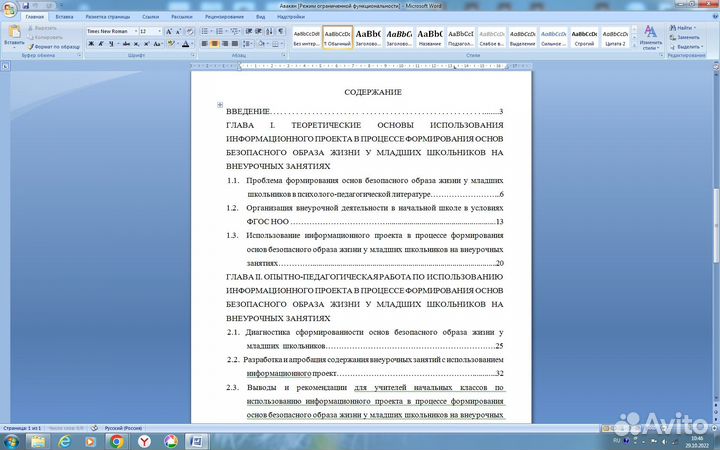
Task: Clear formatting with the eraser icon
Action: tap(190, 31)
